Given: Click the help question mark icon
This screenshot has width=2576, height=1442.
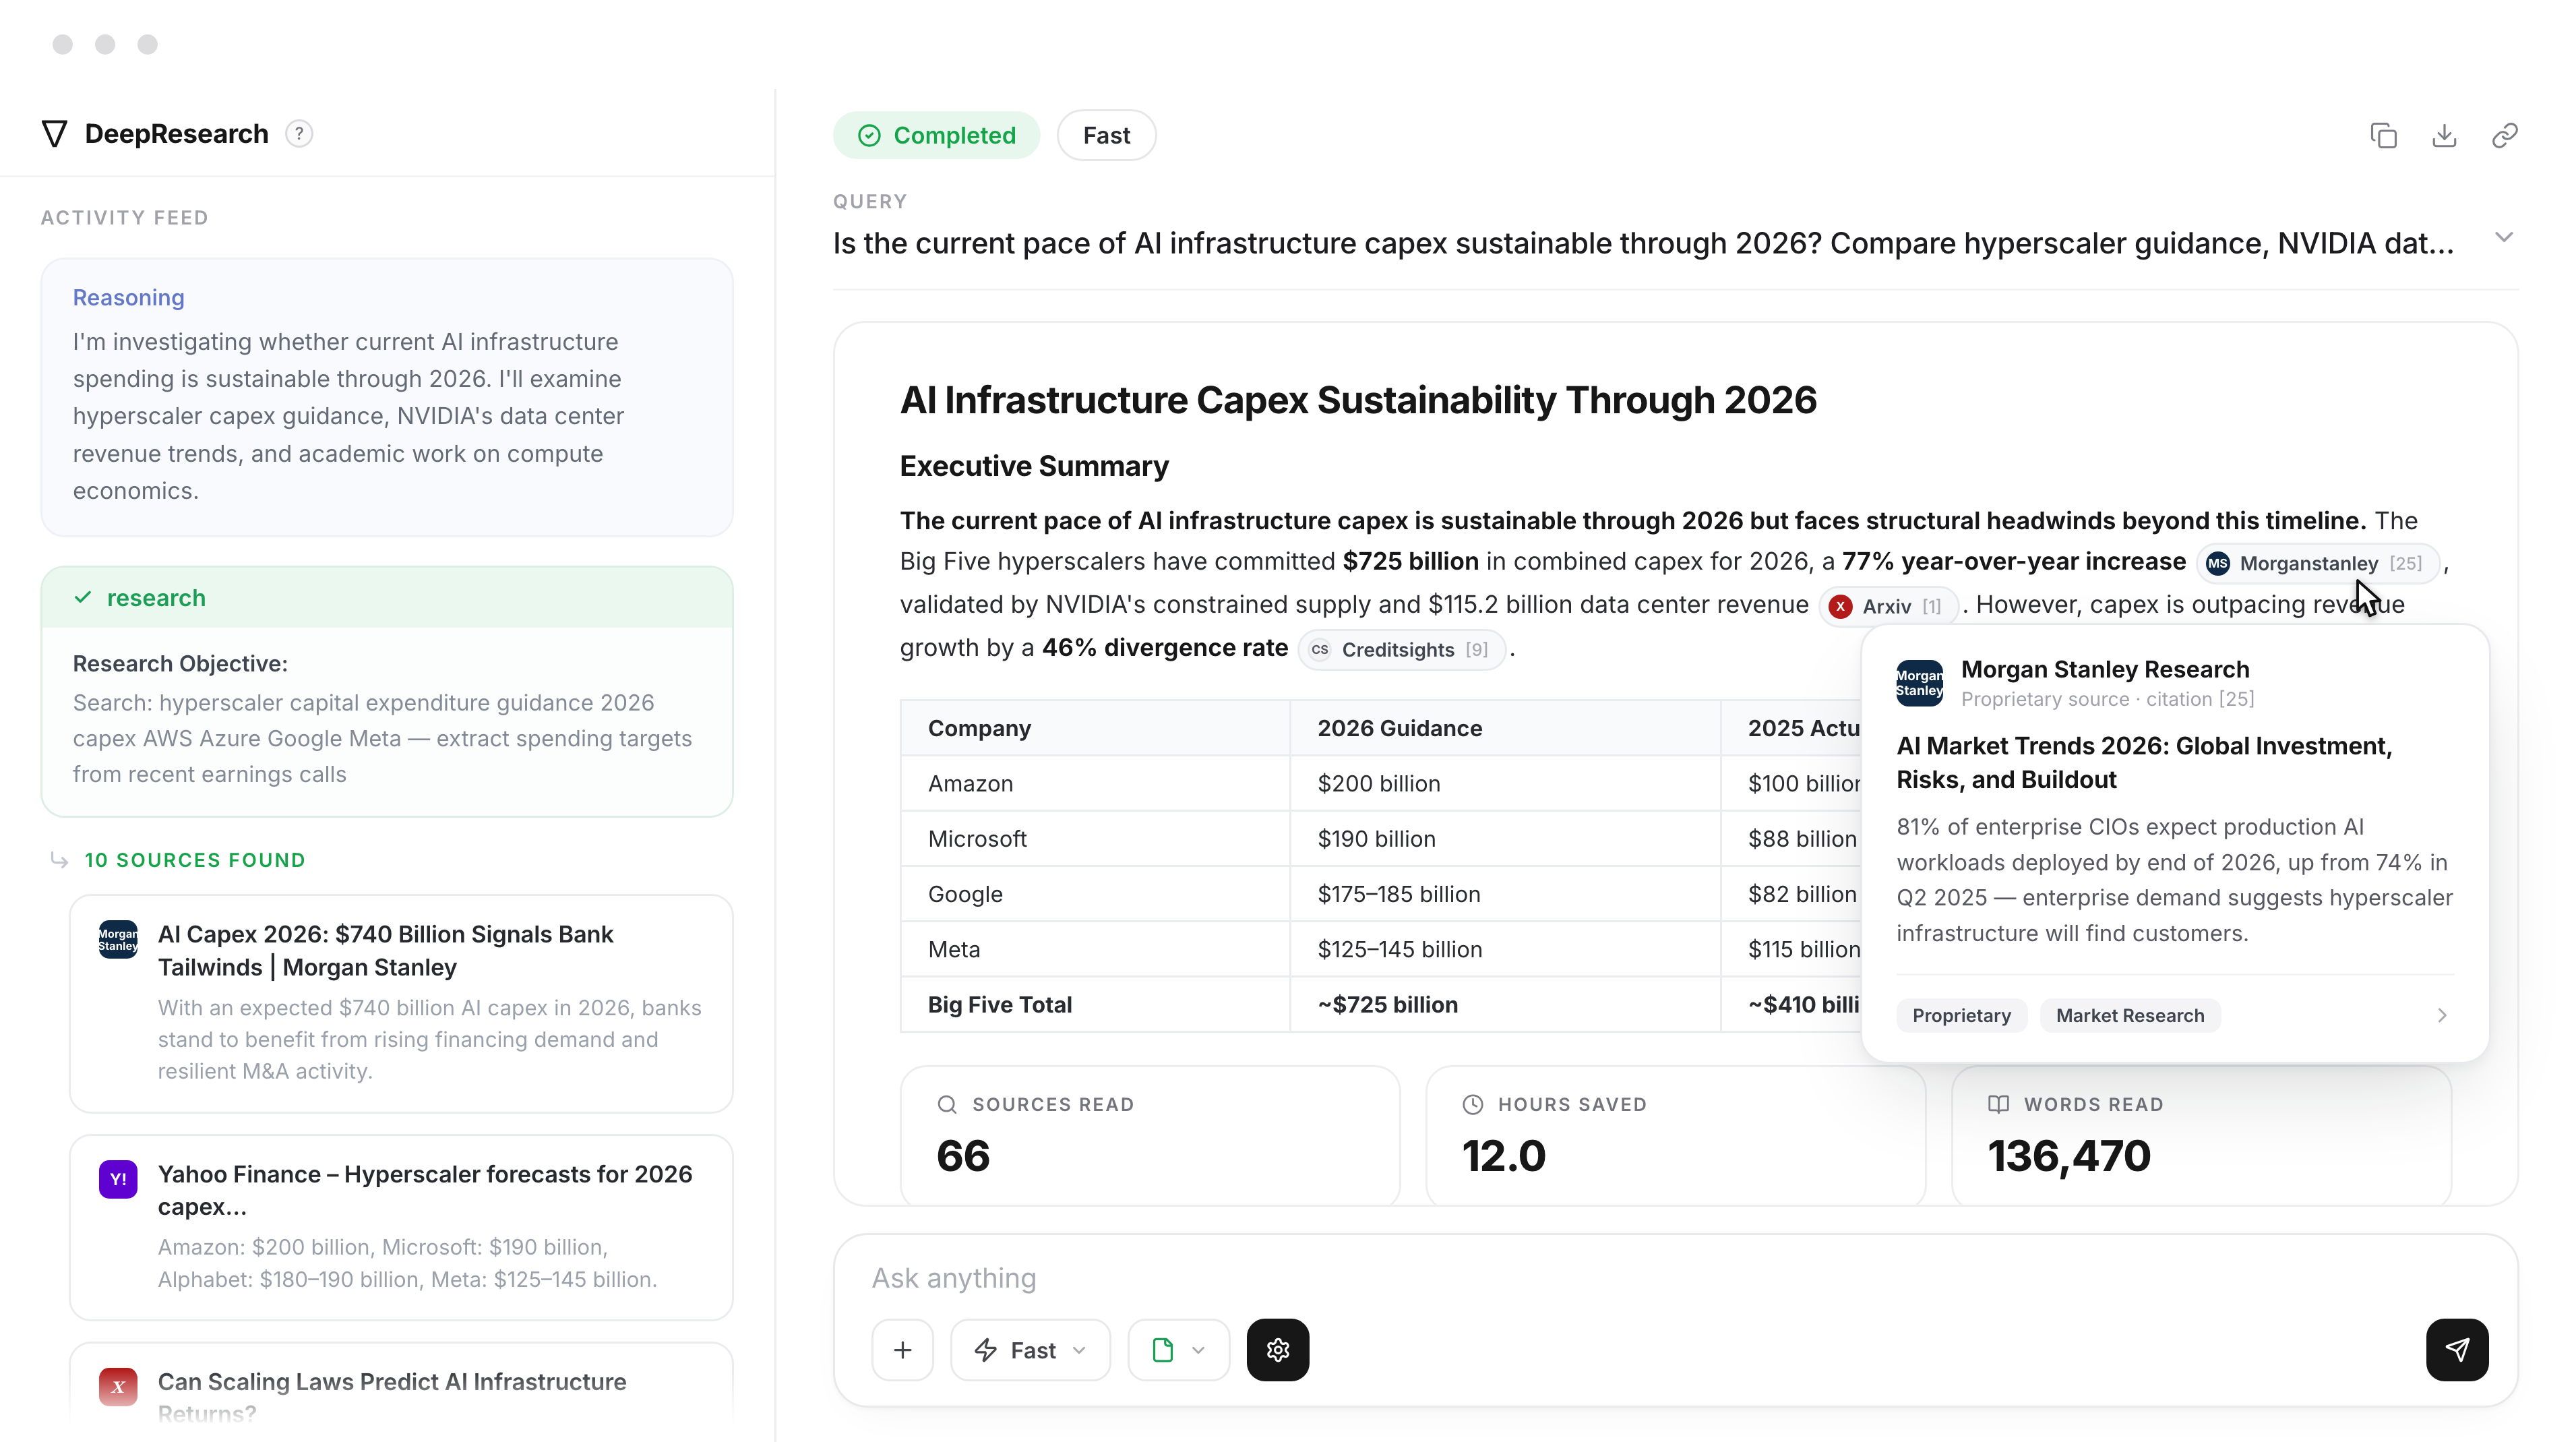Looking at the screenshot, I should 299,134.
